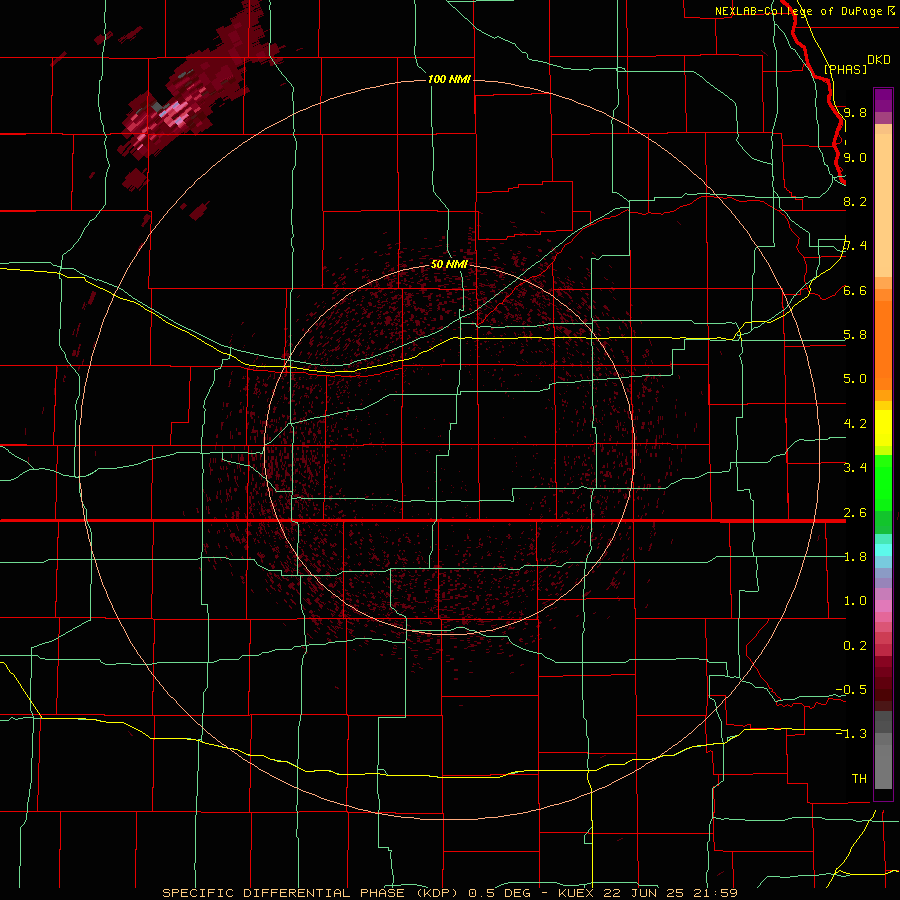Image resolution: width=900 pixels, height=900 pixels.
Task: Select the 8.2 scale value
Action: (x=855, y=201)
